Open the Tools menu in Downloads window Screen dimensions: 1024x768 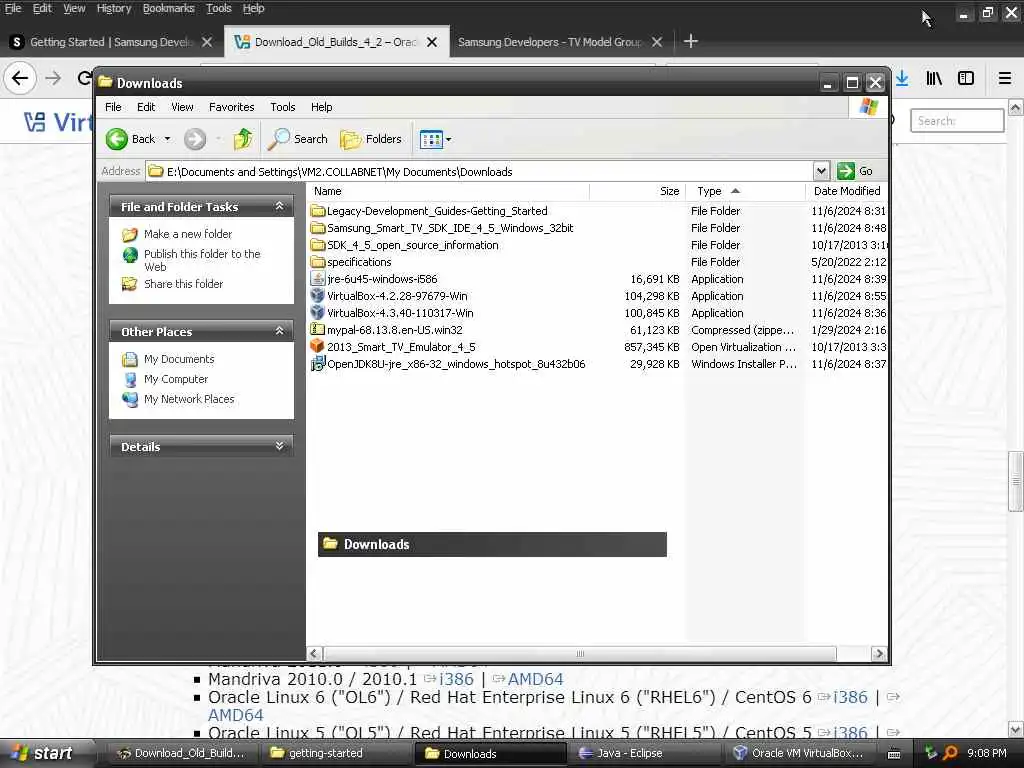click(x=282, y=107)
